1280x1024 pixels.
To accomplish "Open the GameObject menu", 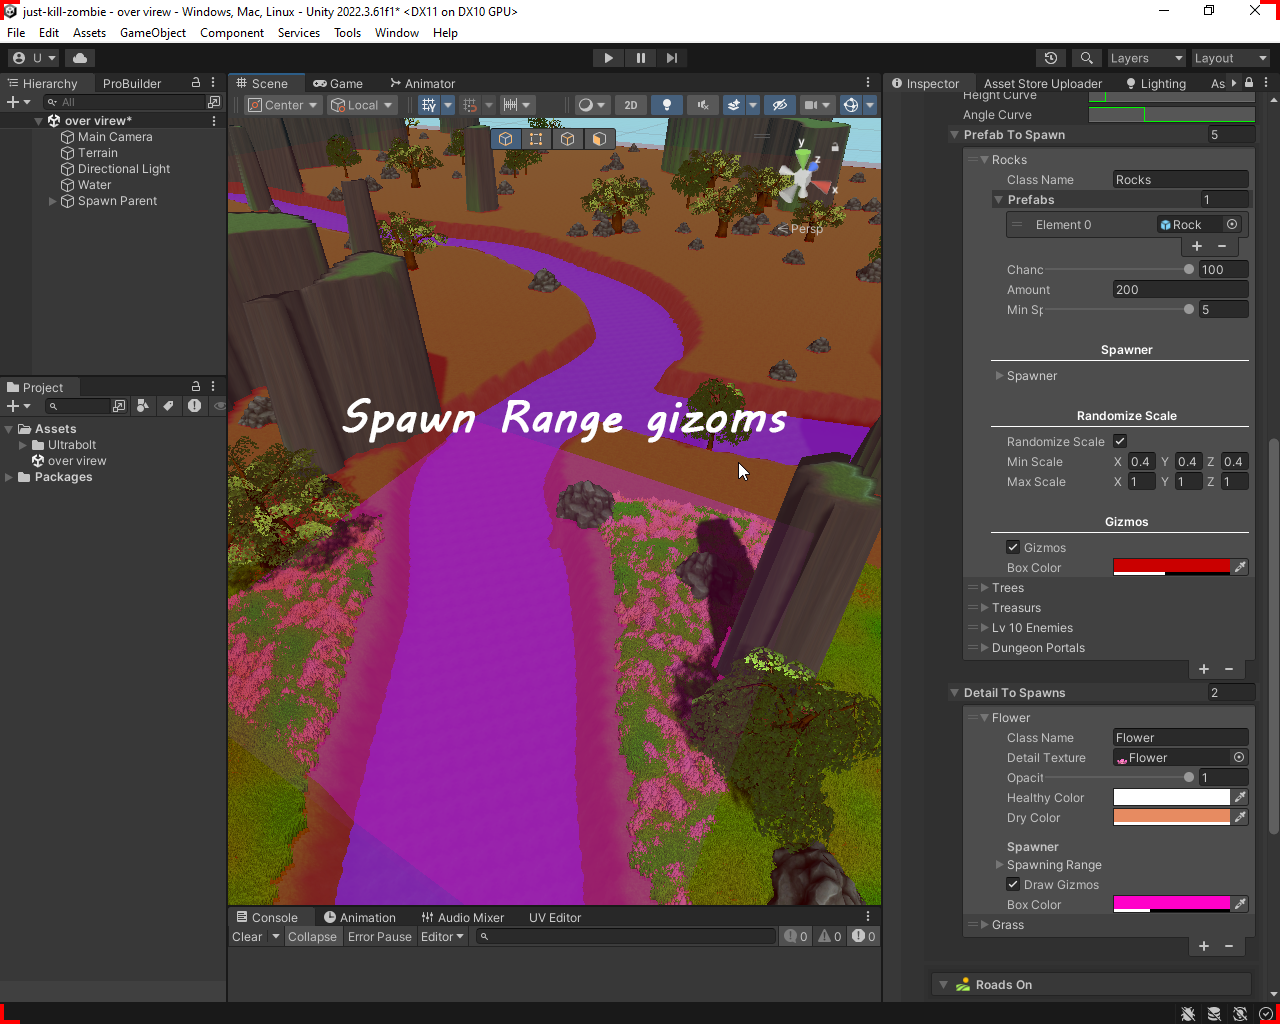I will tap(153, 33).
